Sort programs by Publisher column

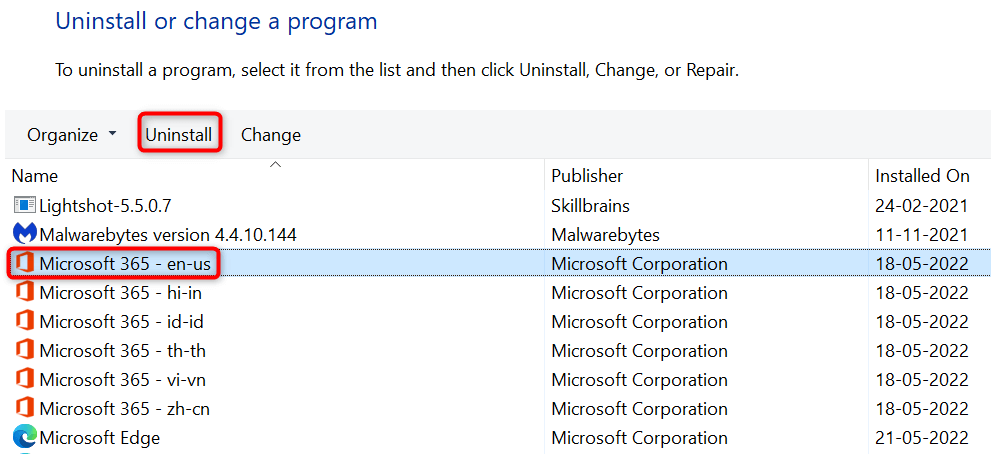[x=587, y=176]
